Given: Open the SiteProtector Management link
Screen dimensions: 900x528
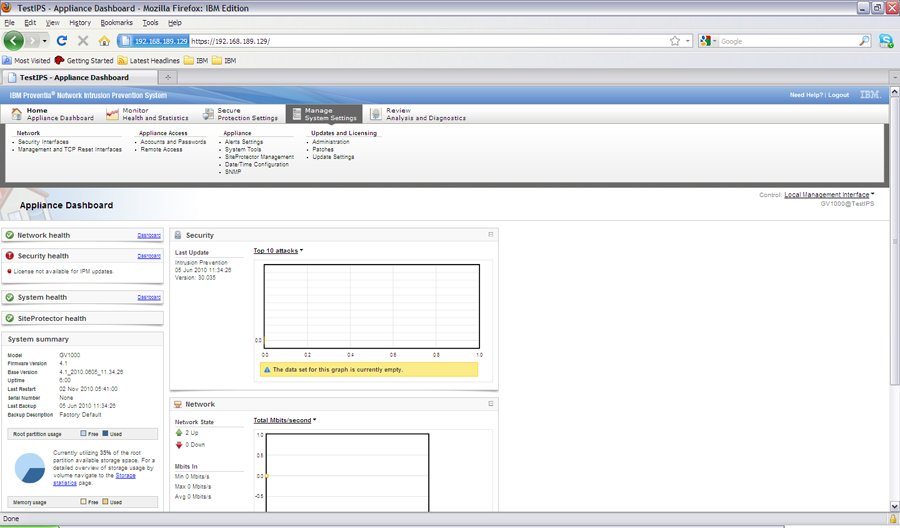Looking at the screenshot, I should (259, 157).
